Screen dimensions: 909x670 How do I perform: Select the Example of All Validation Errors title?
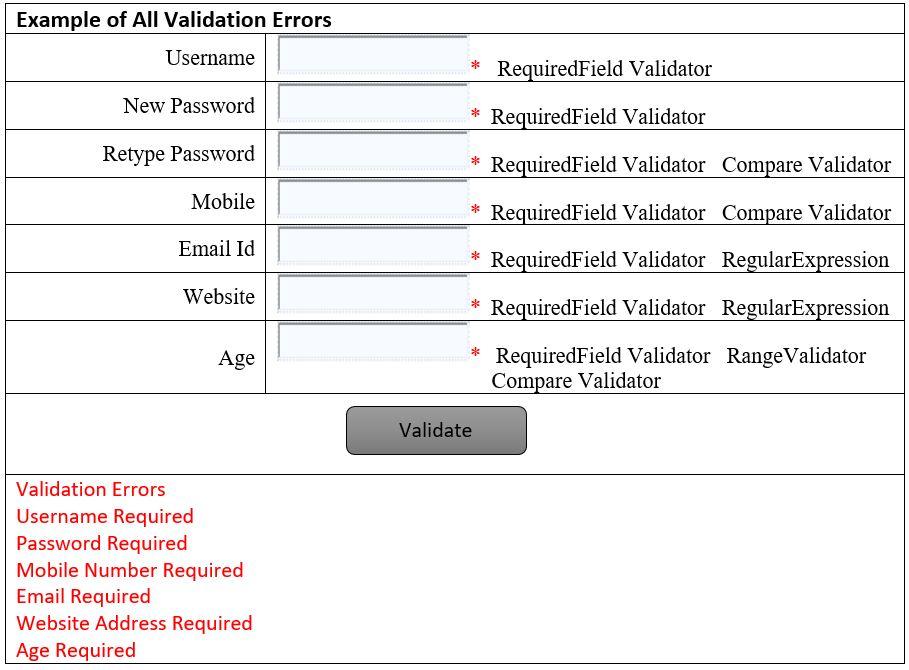[x=175, y=19]
